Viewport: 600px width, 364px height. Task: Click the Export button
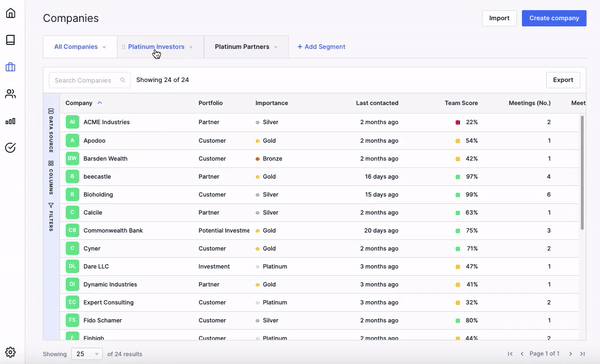click(x=563, y=80)
